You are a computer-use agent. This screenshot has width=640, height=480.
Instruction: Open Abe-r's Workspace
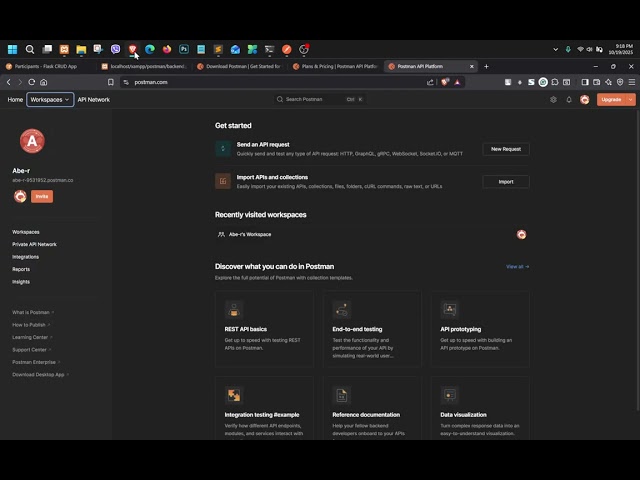(249, 234)
